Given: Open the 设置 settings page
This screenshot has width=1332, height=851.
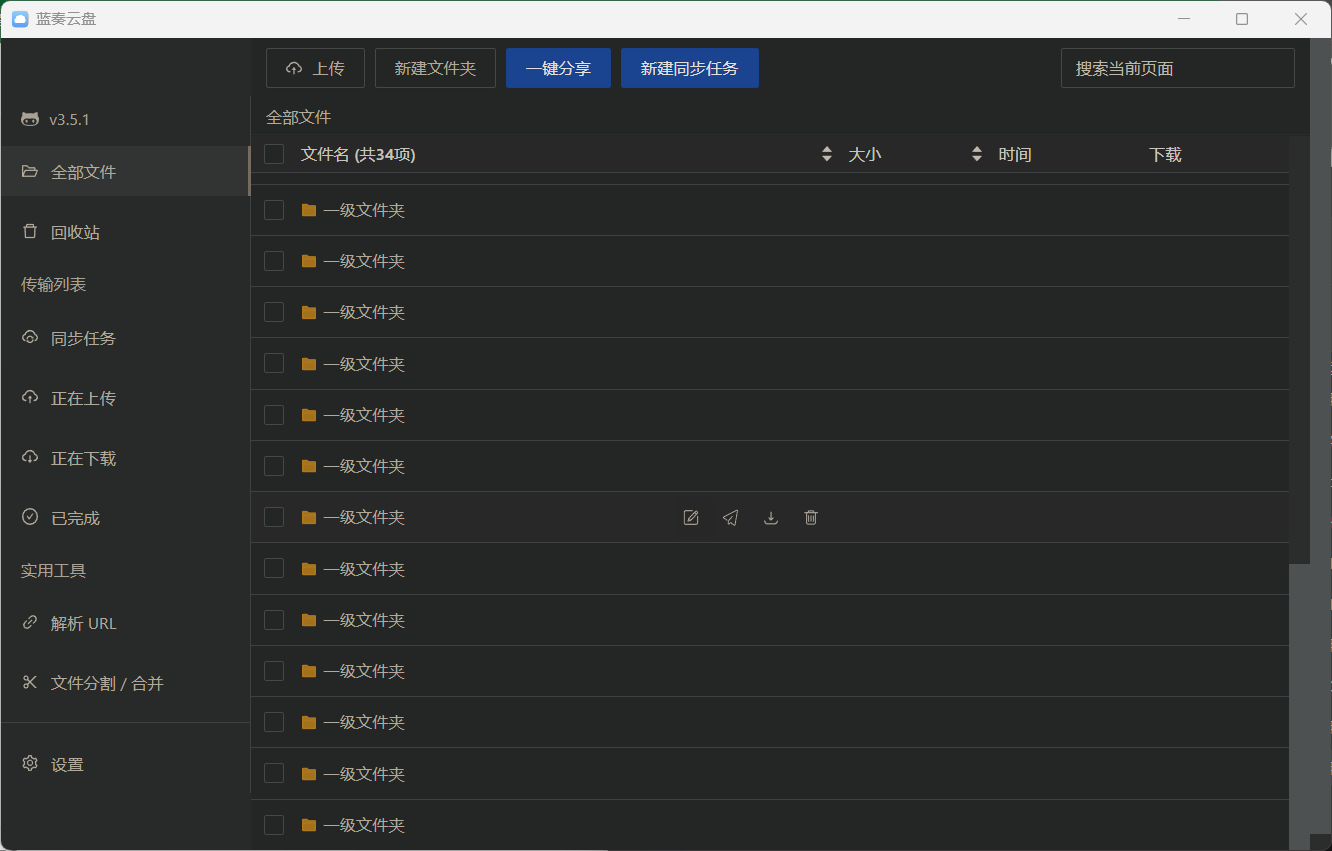Looking at the screenshot, I should click(125, 764).
